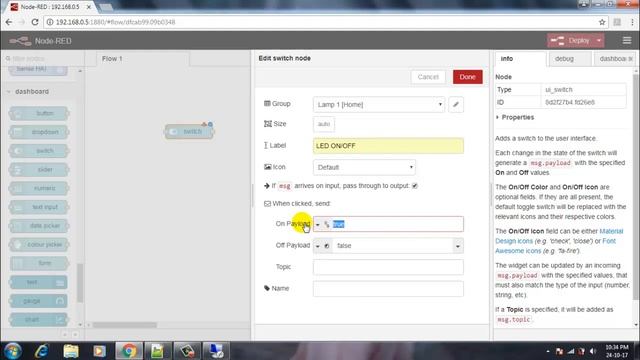Open Chrome from the taskbar
This screenshot has width=640, height=360.
129,351
